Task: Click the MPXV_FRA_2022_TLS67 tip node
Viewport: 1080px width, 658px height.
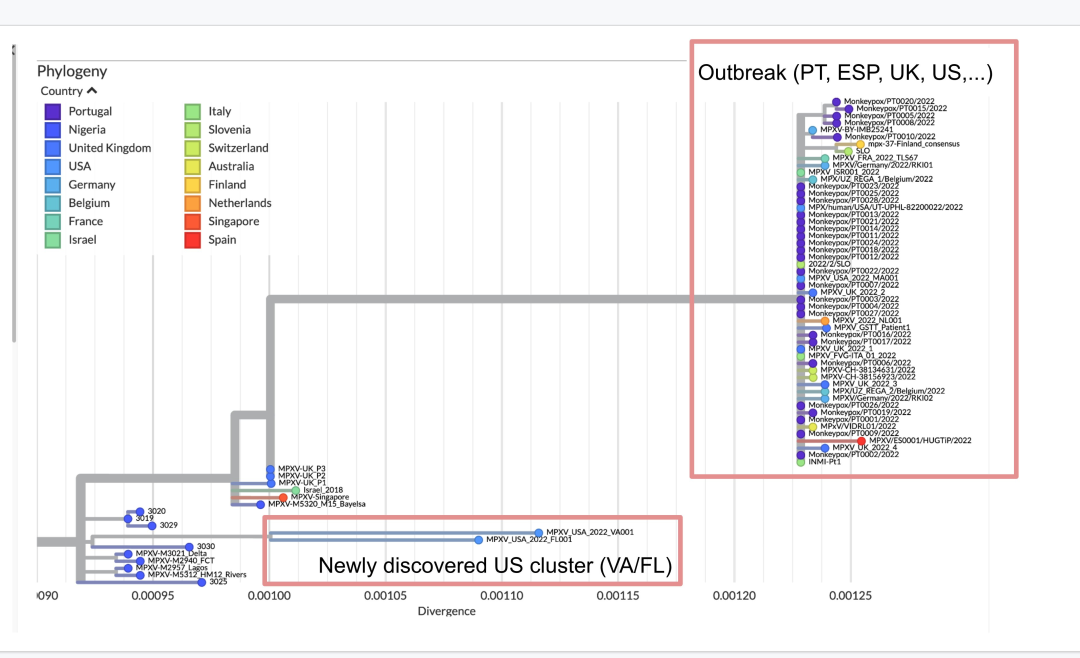Action: point(825,158)
